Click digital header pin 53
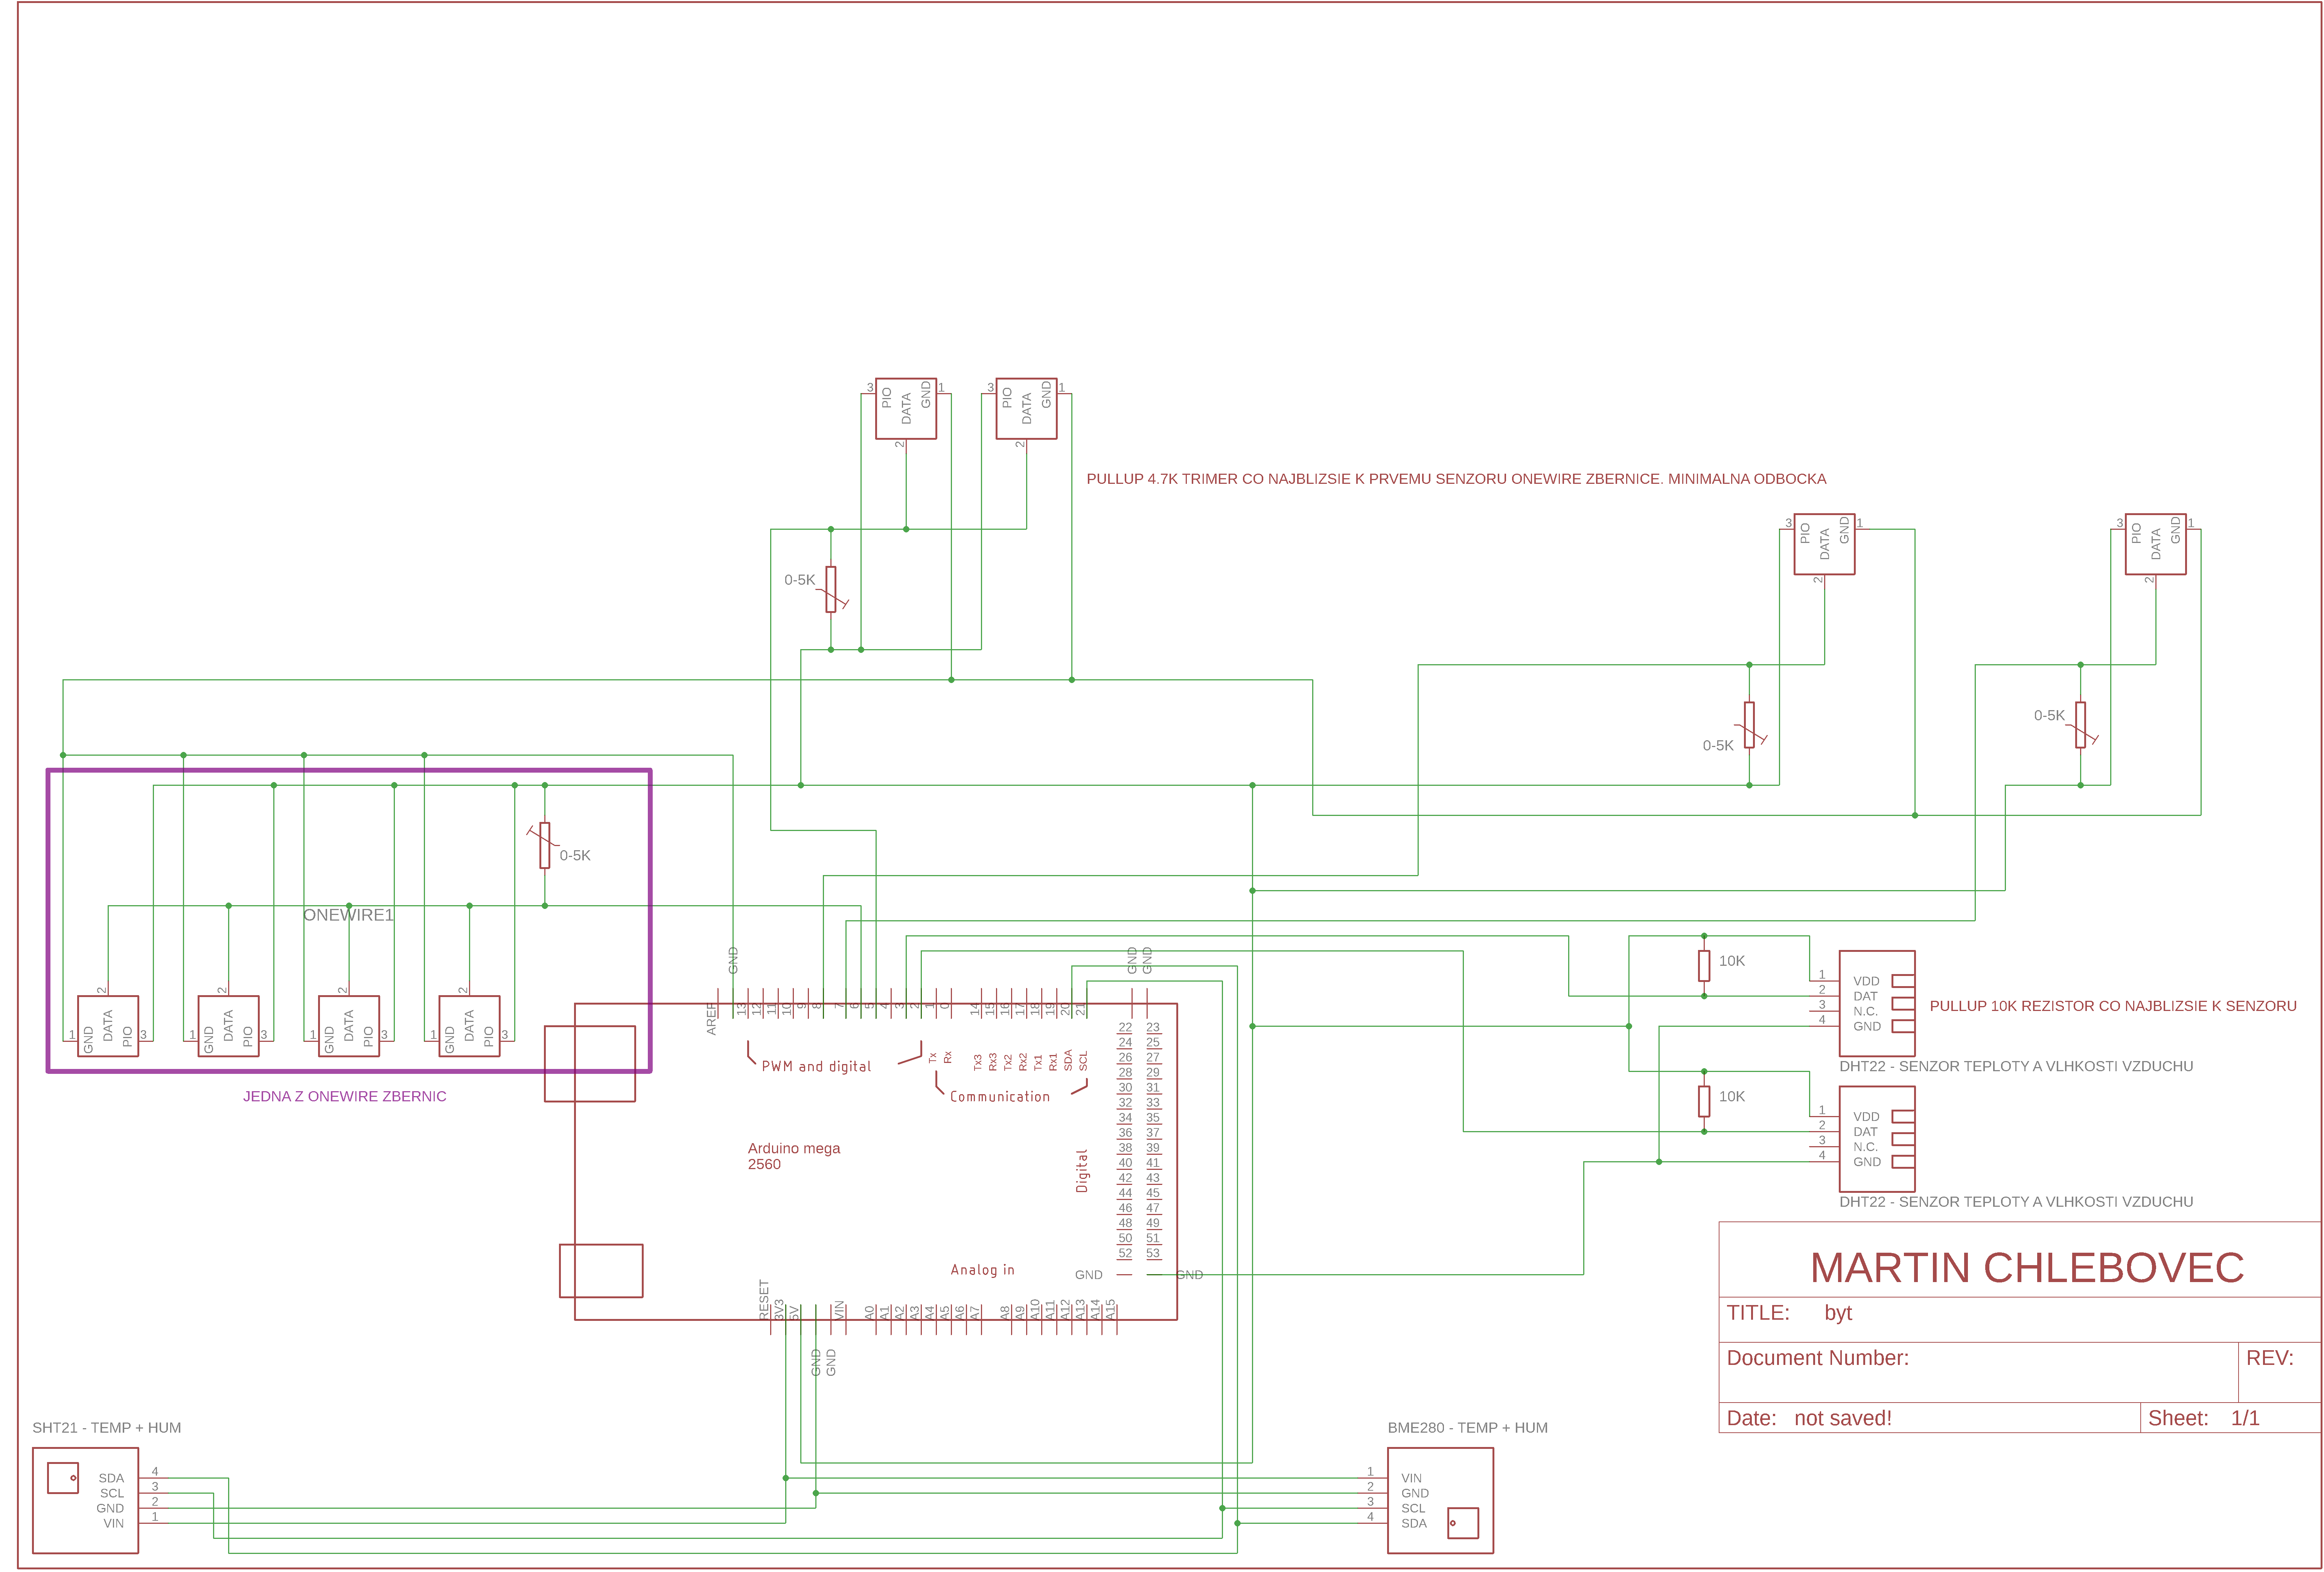Image resolution: width=2324 pixels, height=1572 pixels. pos(1153,1253)
